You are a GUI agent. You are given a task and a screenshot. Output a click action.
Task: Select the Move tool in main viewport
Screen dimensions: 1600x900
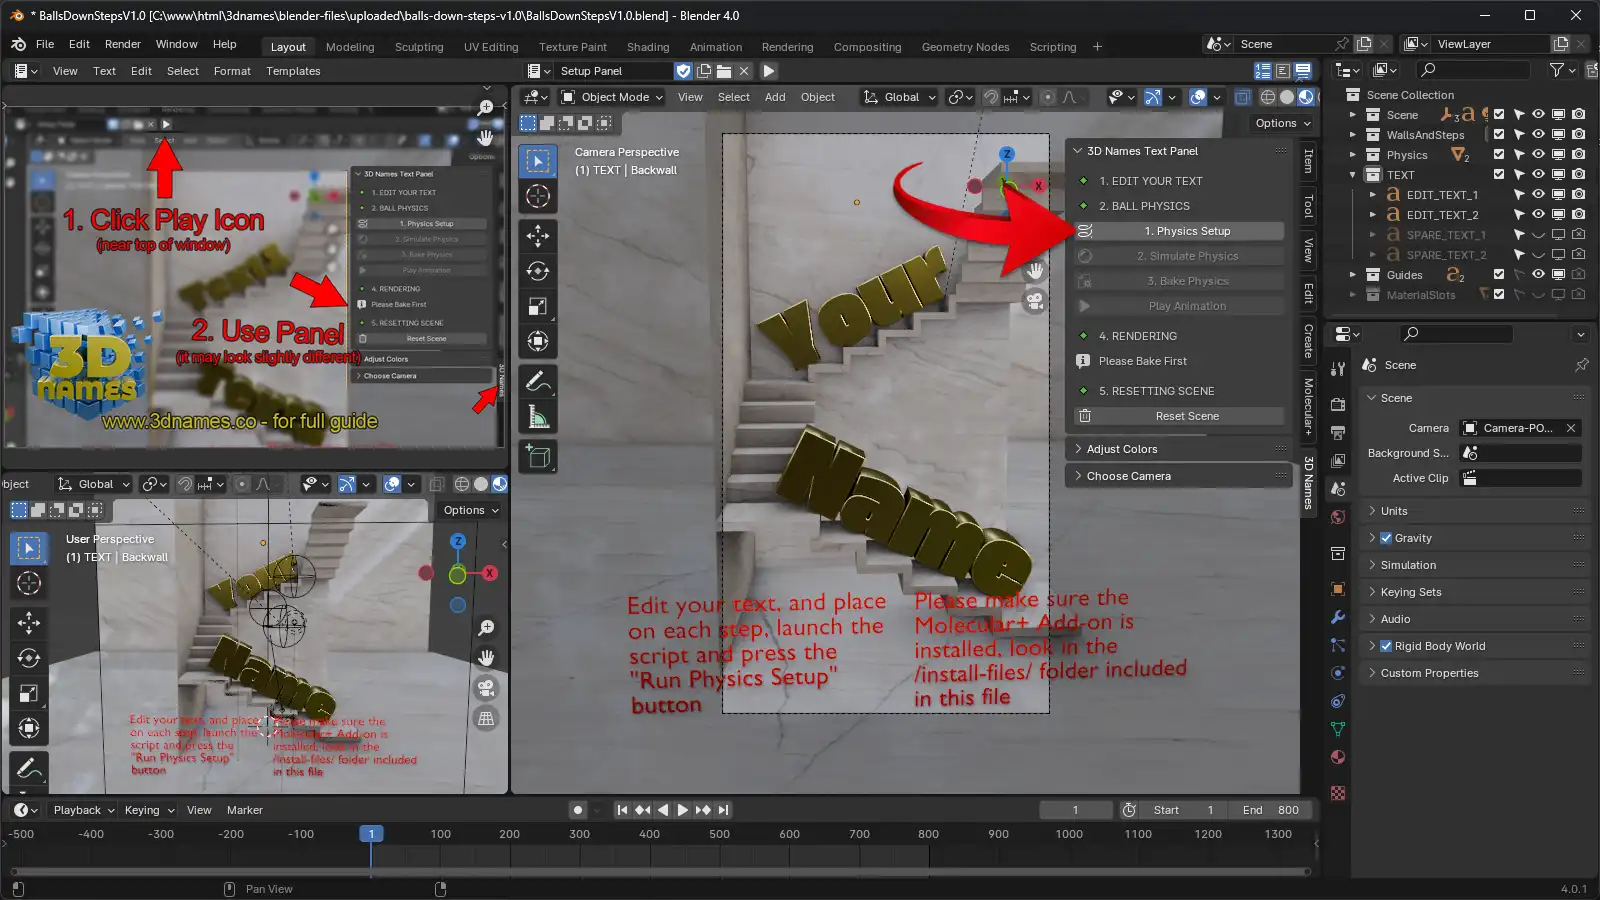click(538, 235)
